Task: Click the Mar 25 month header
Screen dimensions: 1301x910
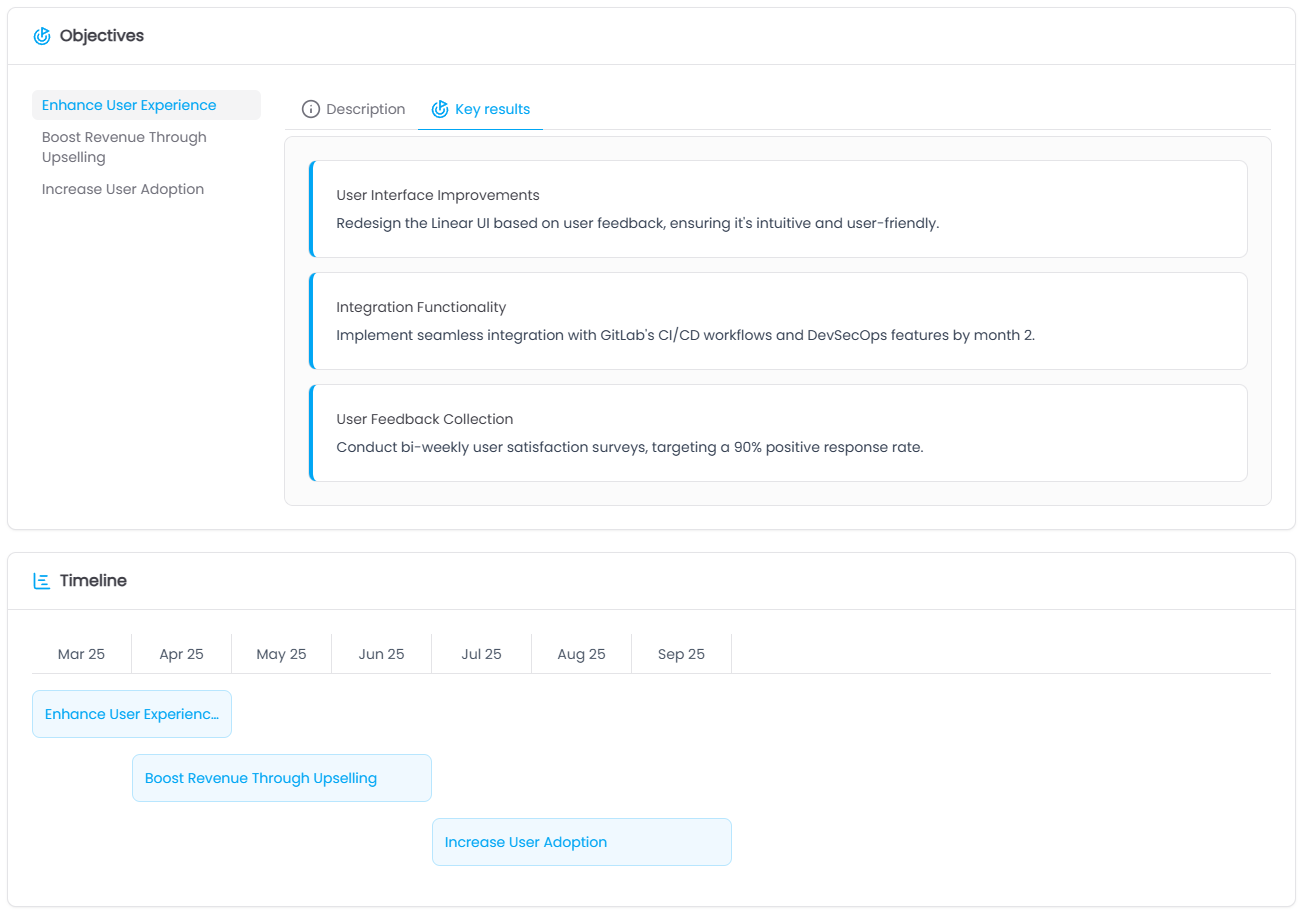Action: point(81,654)
